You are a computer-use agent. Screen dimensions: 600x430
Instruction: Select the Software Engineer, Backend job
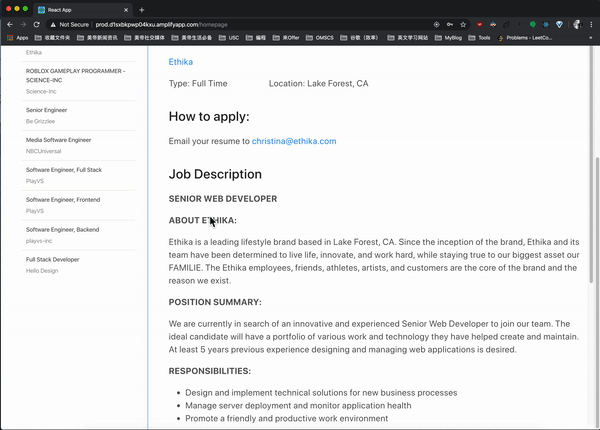(x=78, y=235)
